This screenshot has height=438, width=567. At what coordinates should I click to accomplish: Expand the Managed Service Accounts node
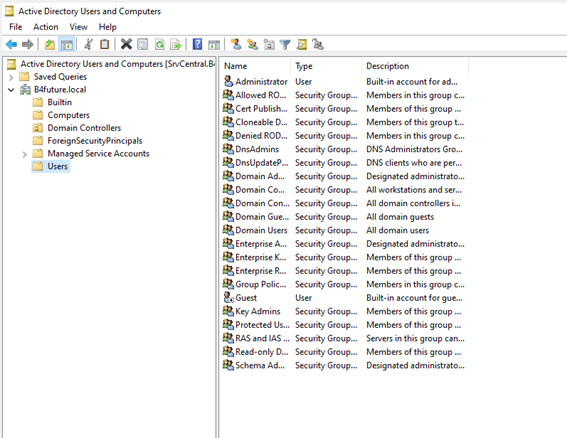[x=25, y=154]
